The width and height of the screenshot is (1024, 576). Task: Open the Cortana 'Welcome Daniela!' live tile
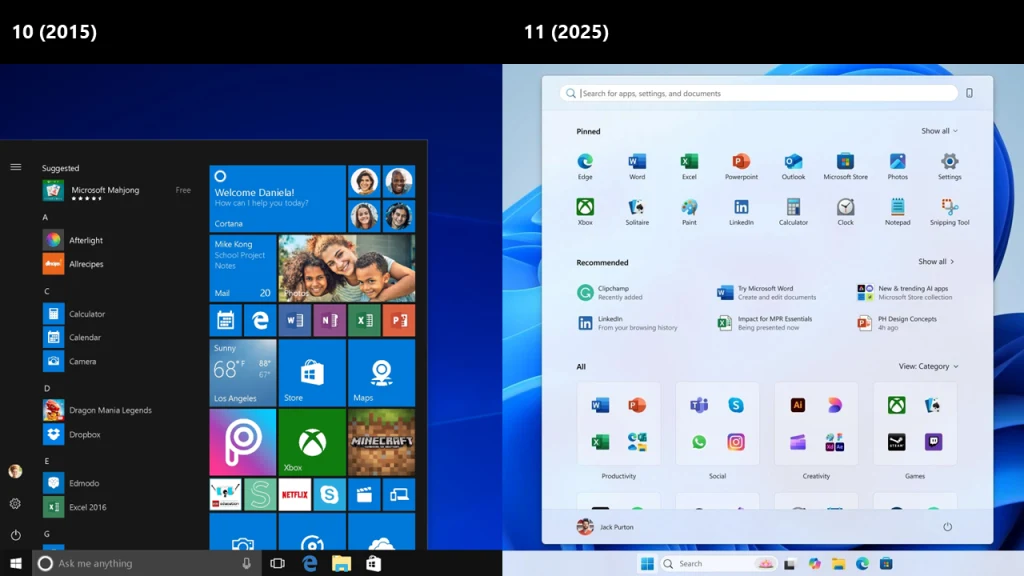click(x=278, y=199)
